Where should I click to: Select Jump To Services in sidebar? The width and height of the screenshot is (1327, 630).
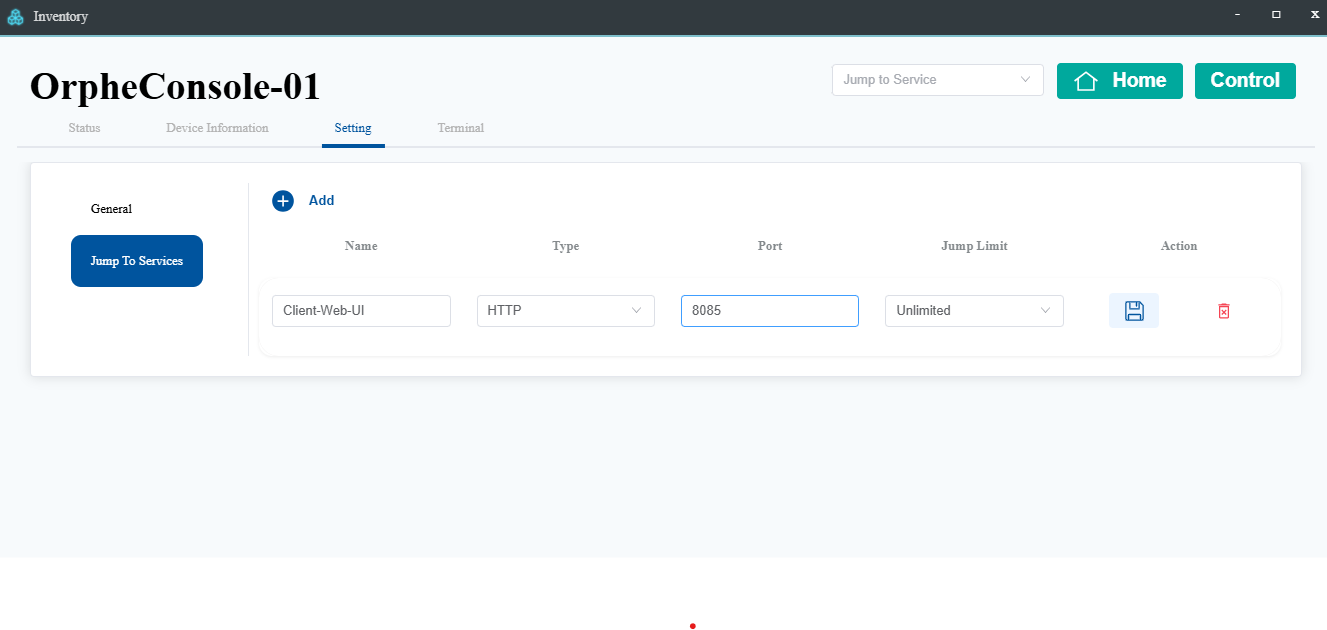click(x=137, y=261)
